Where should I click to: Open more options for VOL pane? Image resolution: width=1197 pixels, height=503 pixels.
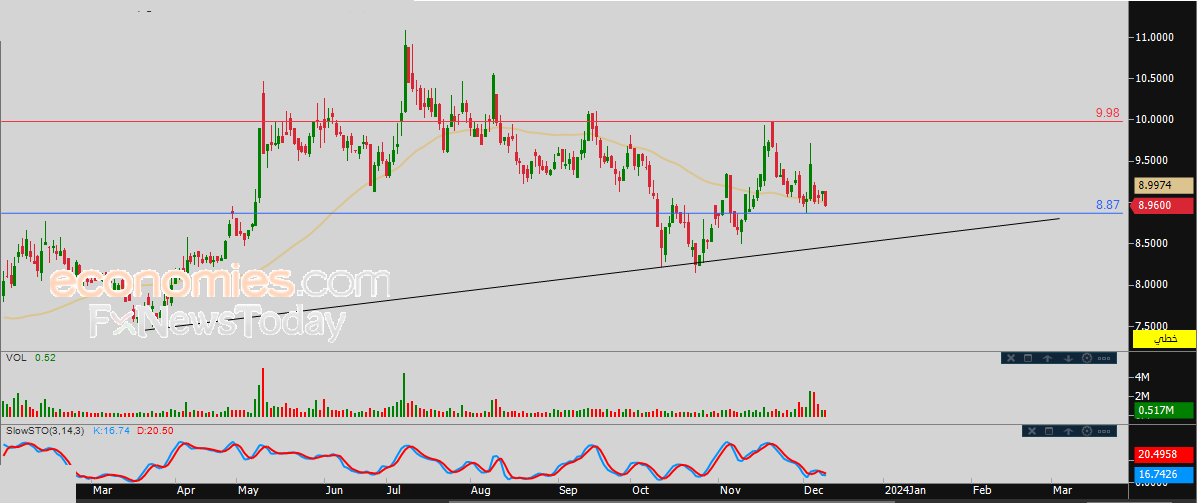(1104, 358)
